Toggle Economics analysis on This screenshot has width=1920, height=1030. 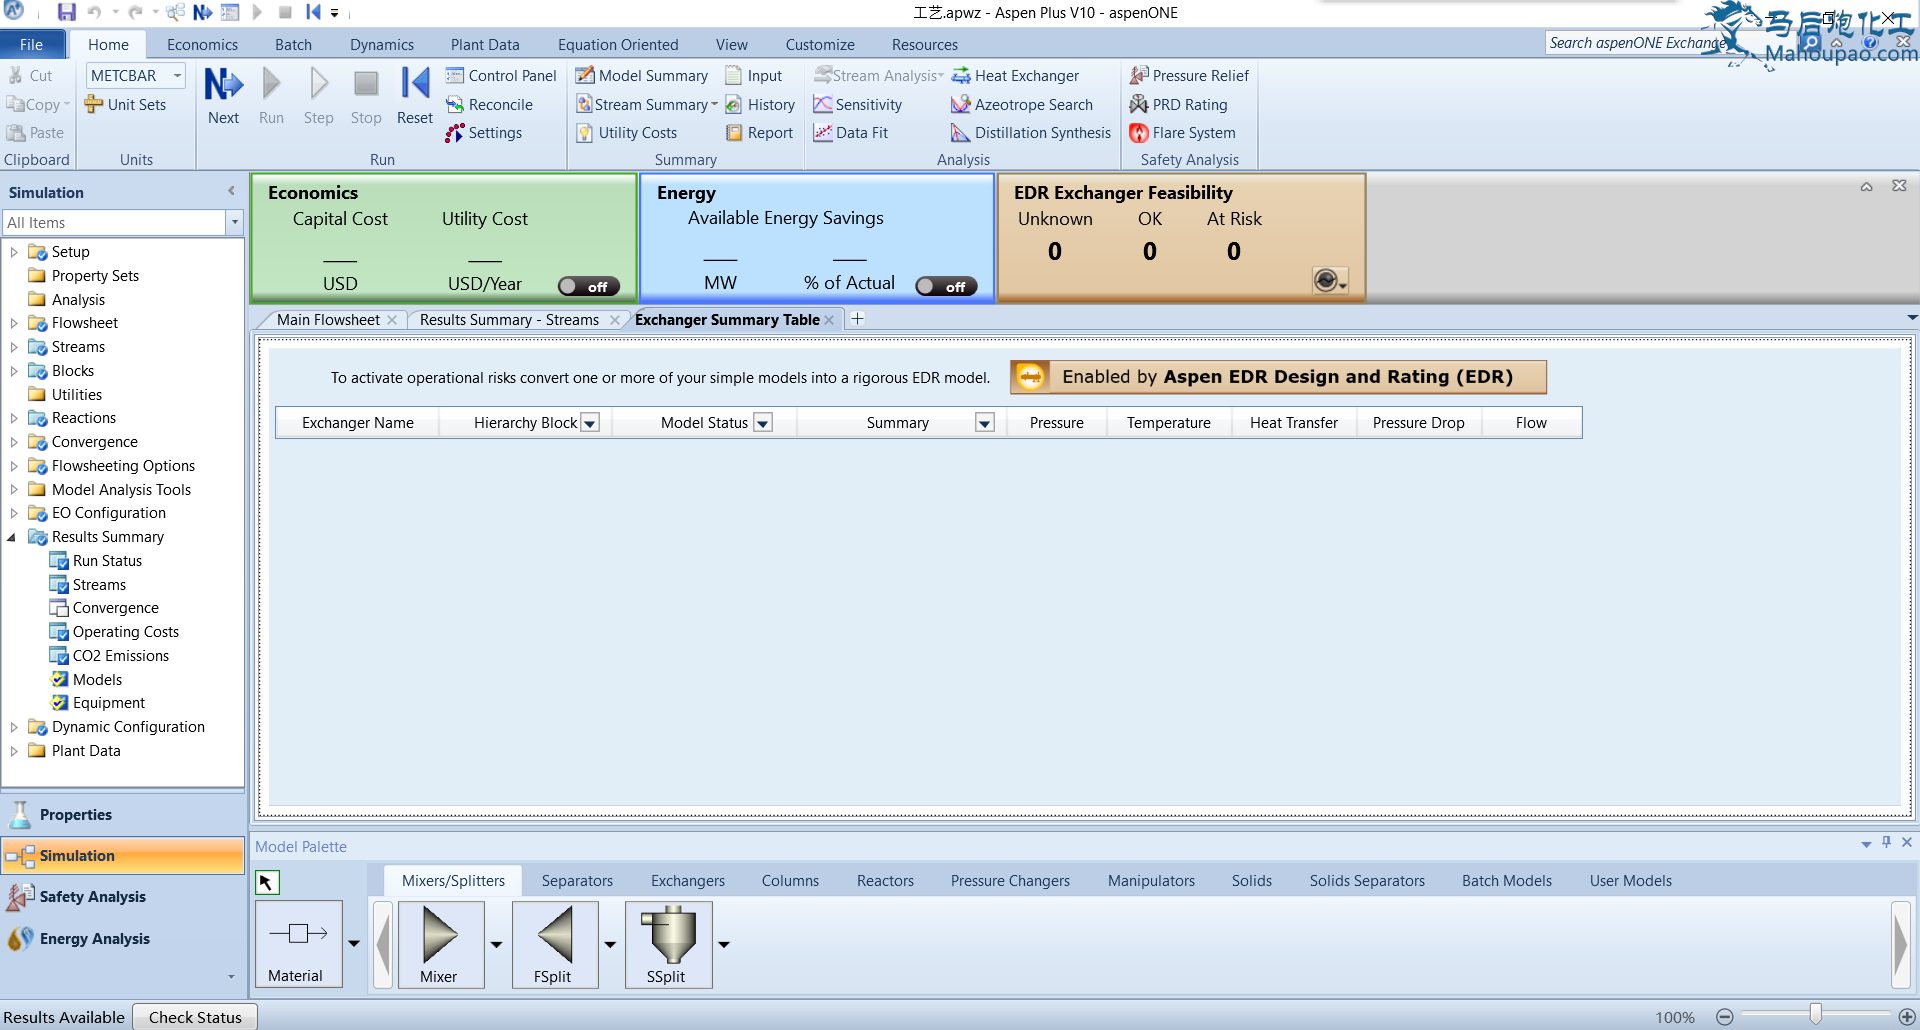[589, 287]
